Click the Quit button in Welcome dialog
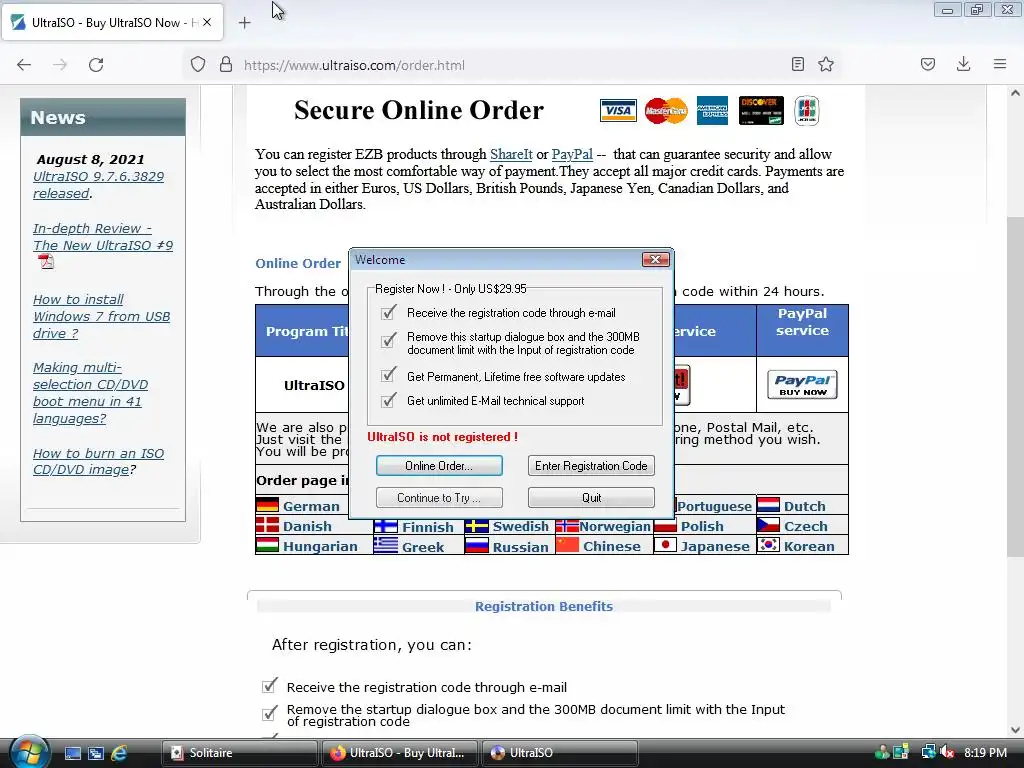The image size is (1024, 768). (x=591, y=498)
